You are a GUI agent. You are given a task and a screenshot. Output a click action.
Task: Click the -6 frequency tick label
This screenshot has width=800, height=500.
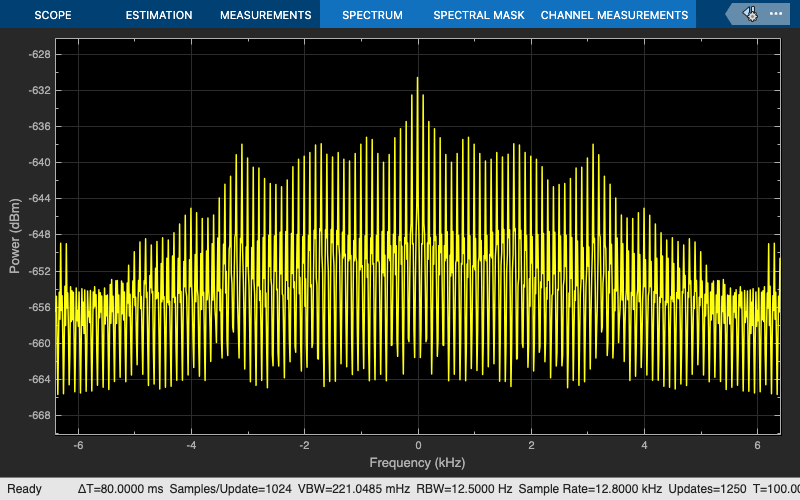[x=78, y=445]
